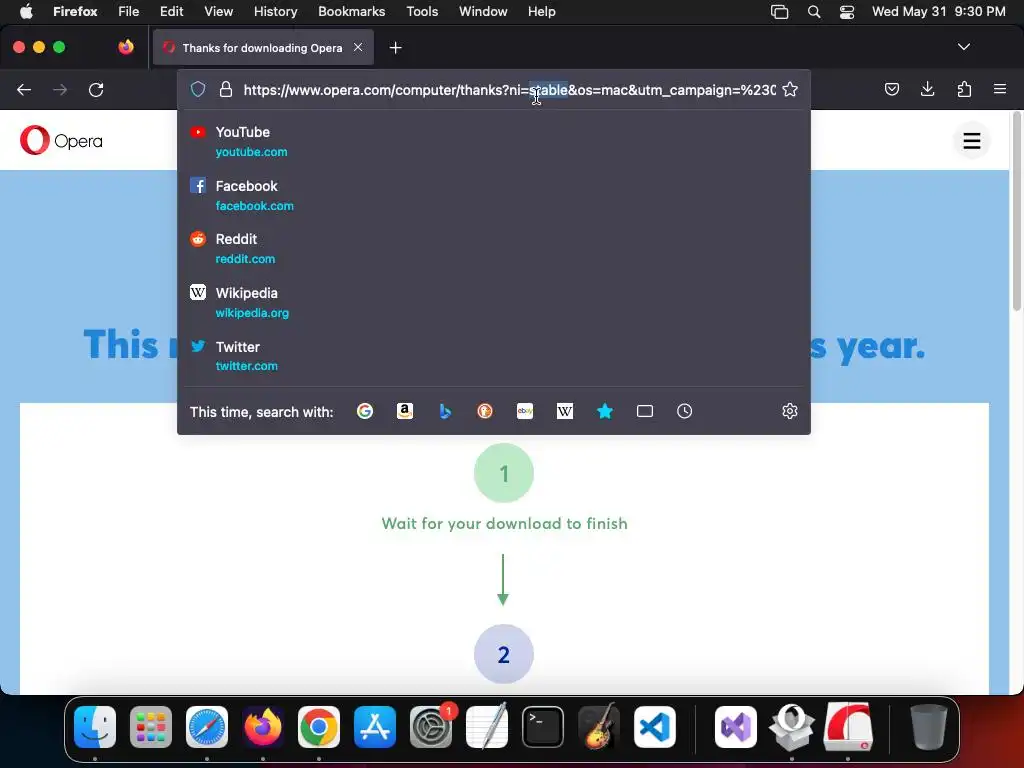Open the Window menu
1024x768 pixels.
(483, 11)
